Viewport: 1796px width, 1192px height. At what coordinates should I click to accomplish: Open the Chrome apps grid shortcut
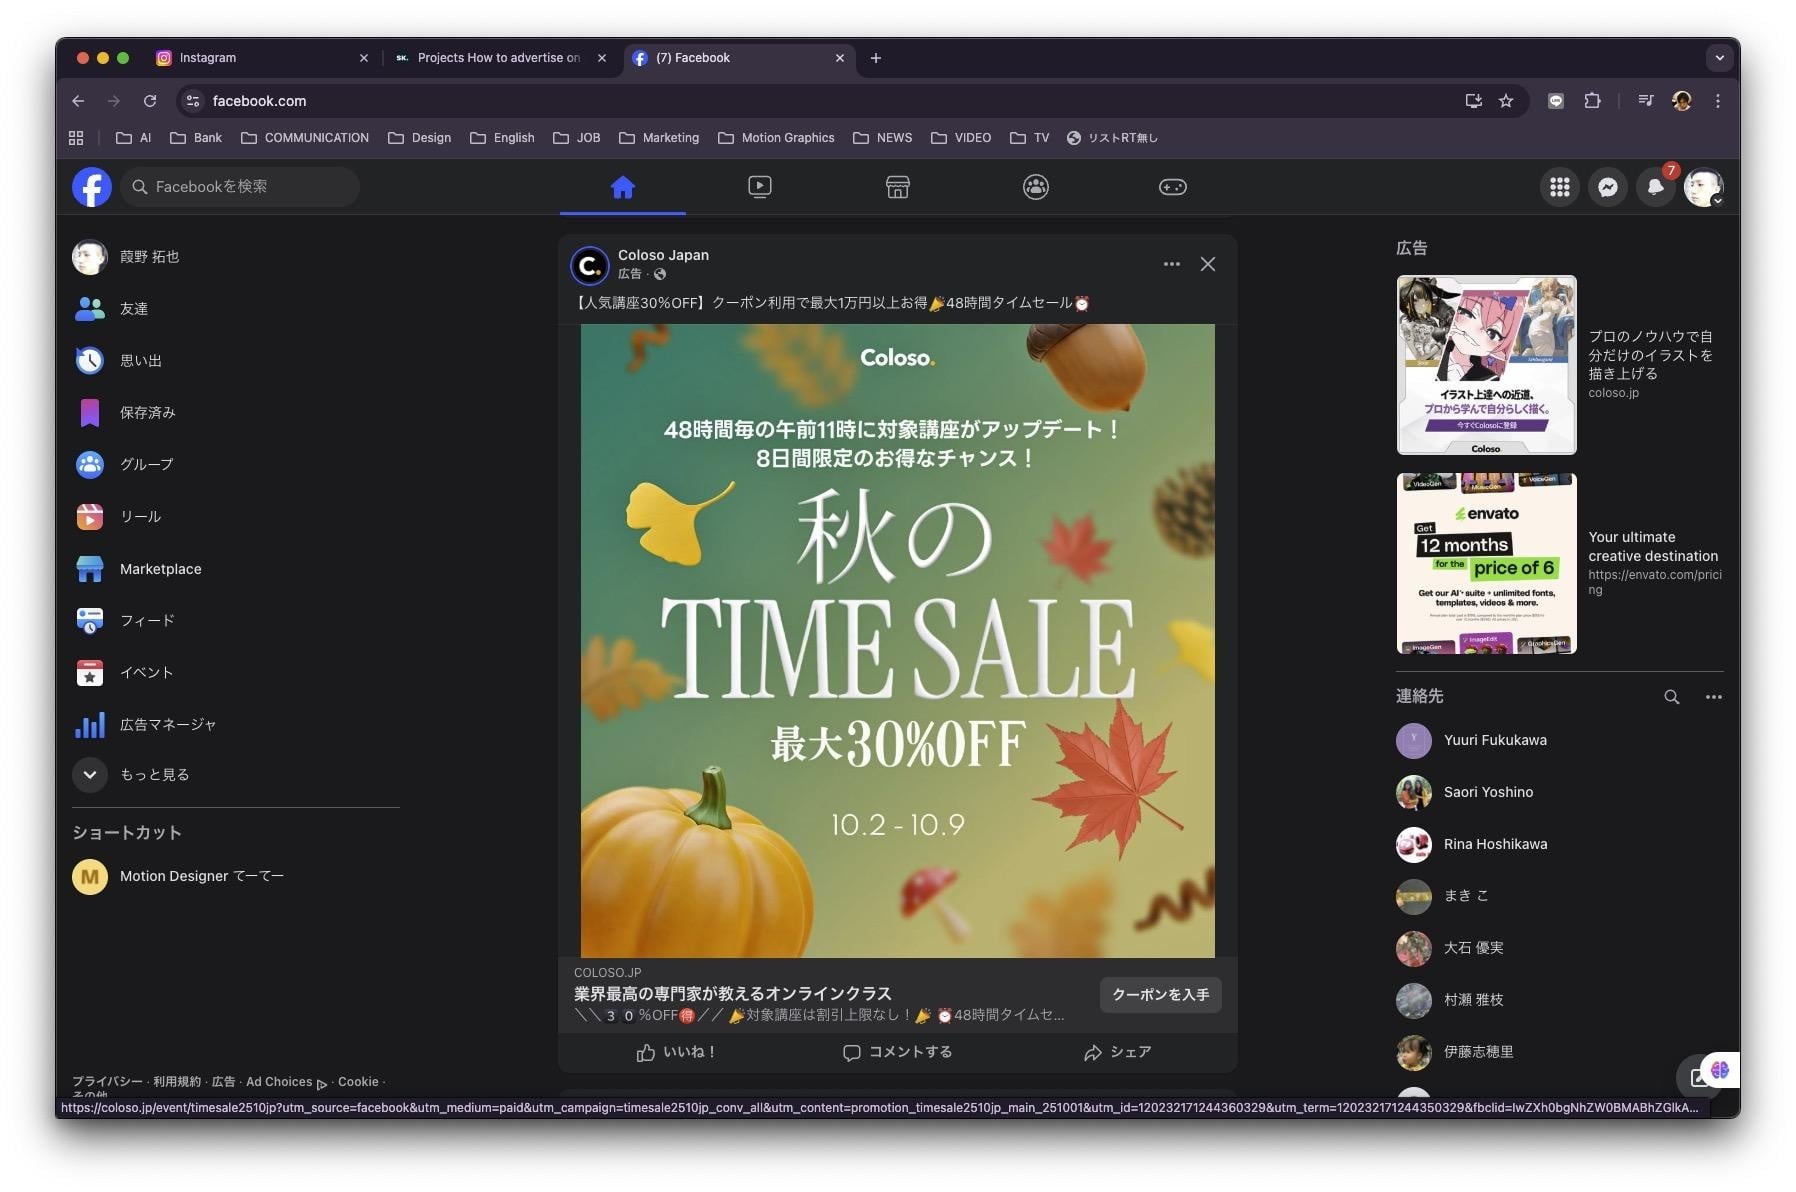pos(76,138)
